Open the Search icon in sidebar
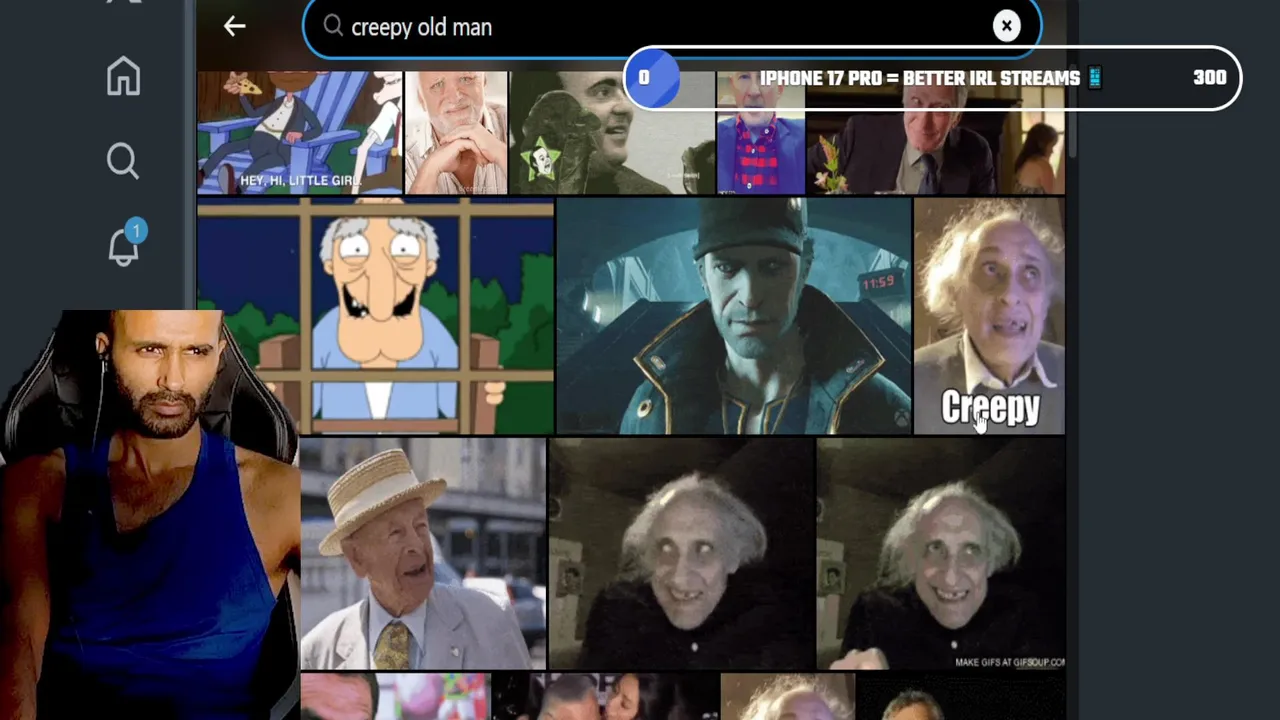This screenshot has height=720, width=1280. (x=123, y=160)
